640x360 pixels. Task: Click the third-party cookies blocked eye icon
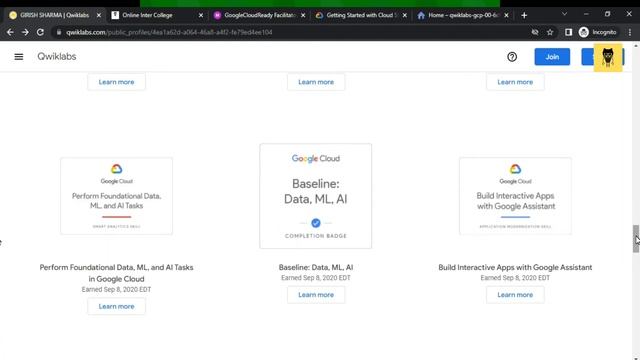click(535, 32)
